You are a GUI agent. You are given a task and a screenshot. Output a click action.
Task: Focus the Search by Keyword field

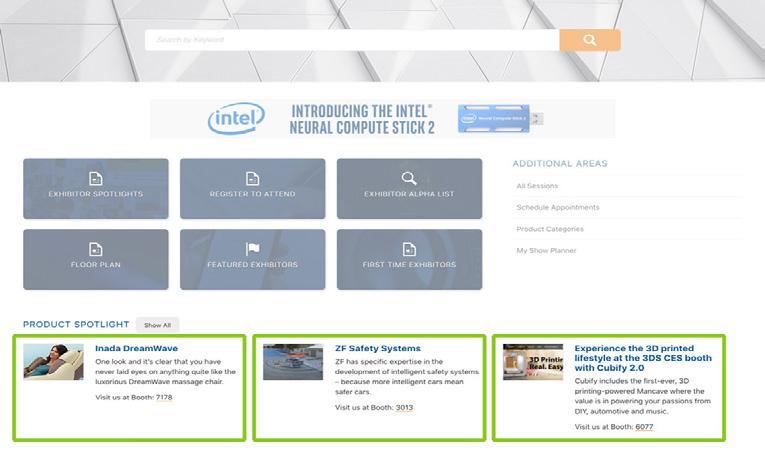[352, 40]
